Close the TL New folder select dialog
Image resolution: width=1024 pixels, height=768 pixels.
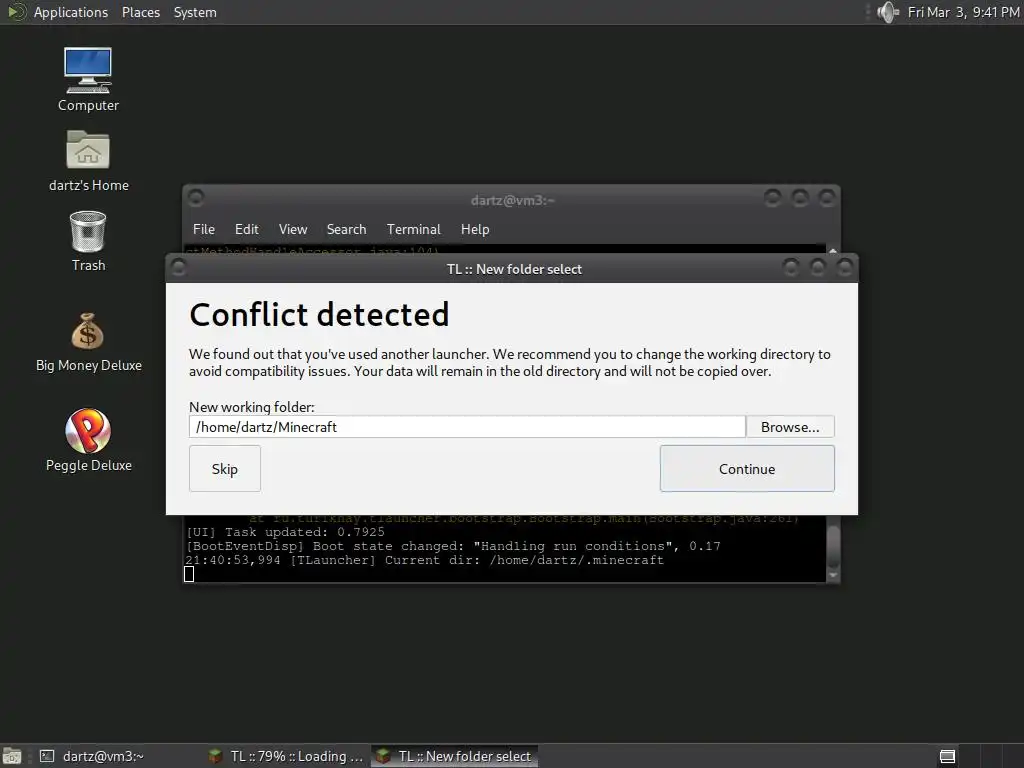pos(845,266)
